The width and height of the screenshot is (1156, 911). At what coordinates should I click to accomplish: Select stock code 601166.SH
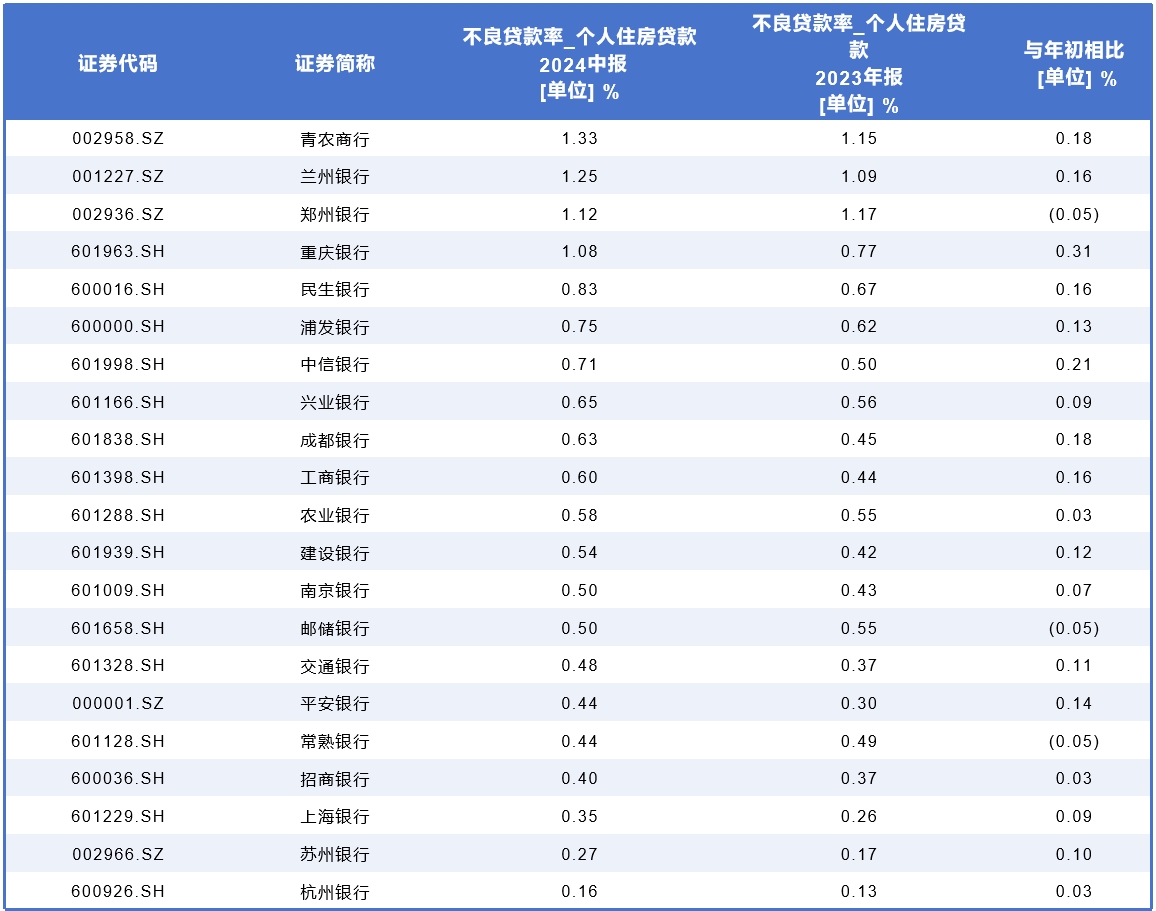[x=118, y=402]
